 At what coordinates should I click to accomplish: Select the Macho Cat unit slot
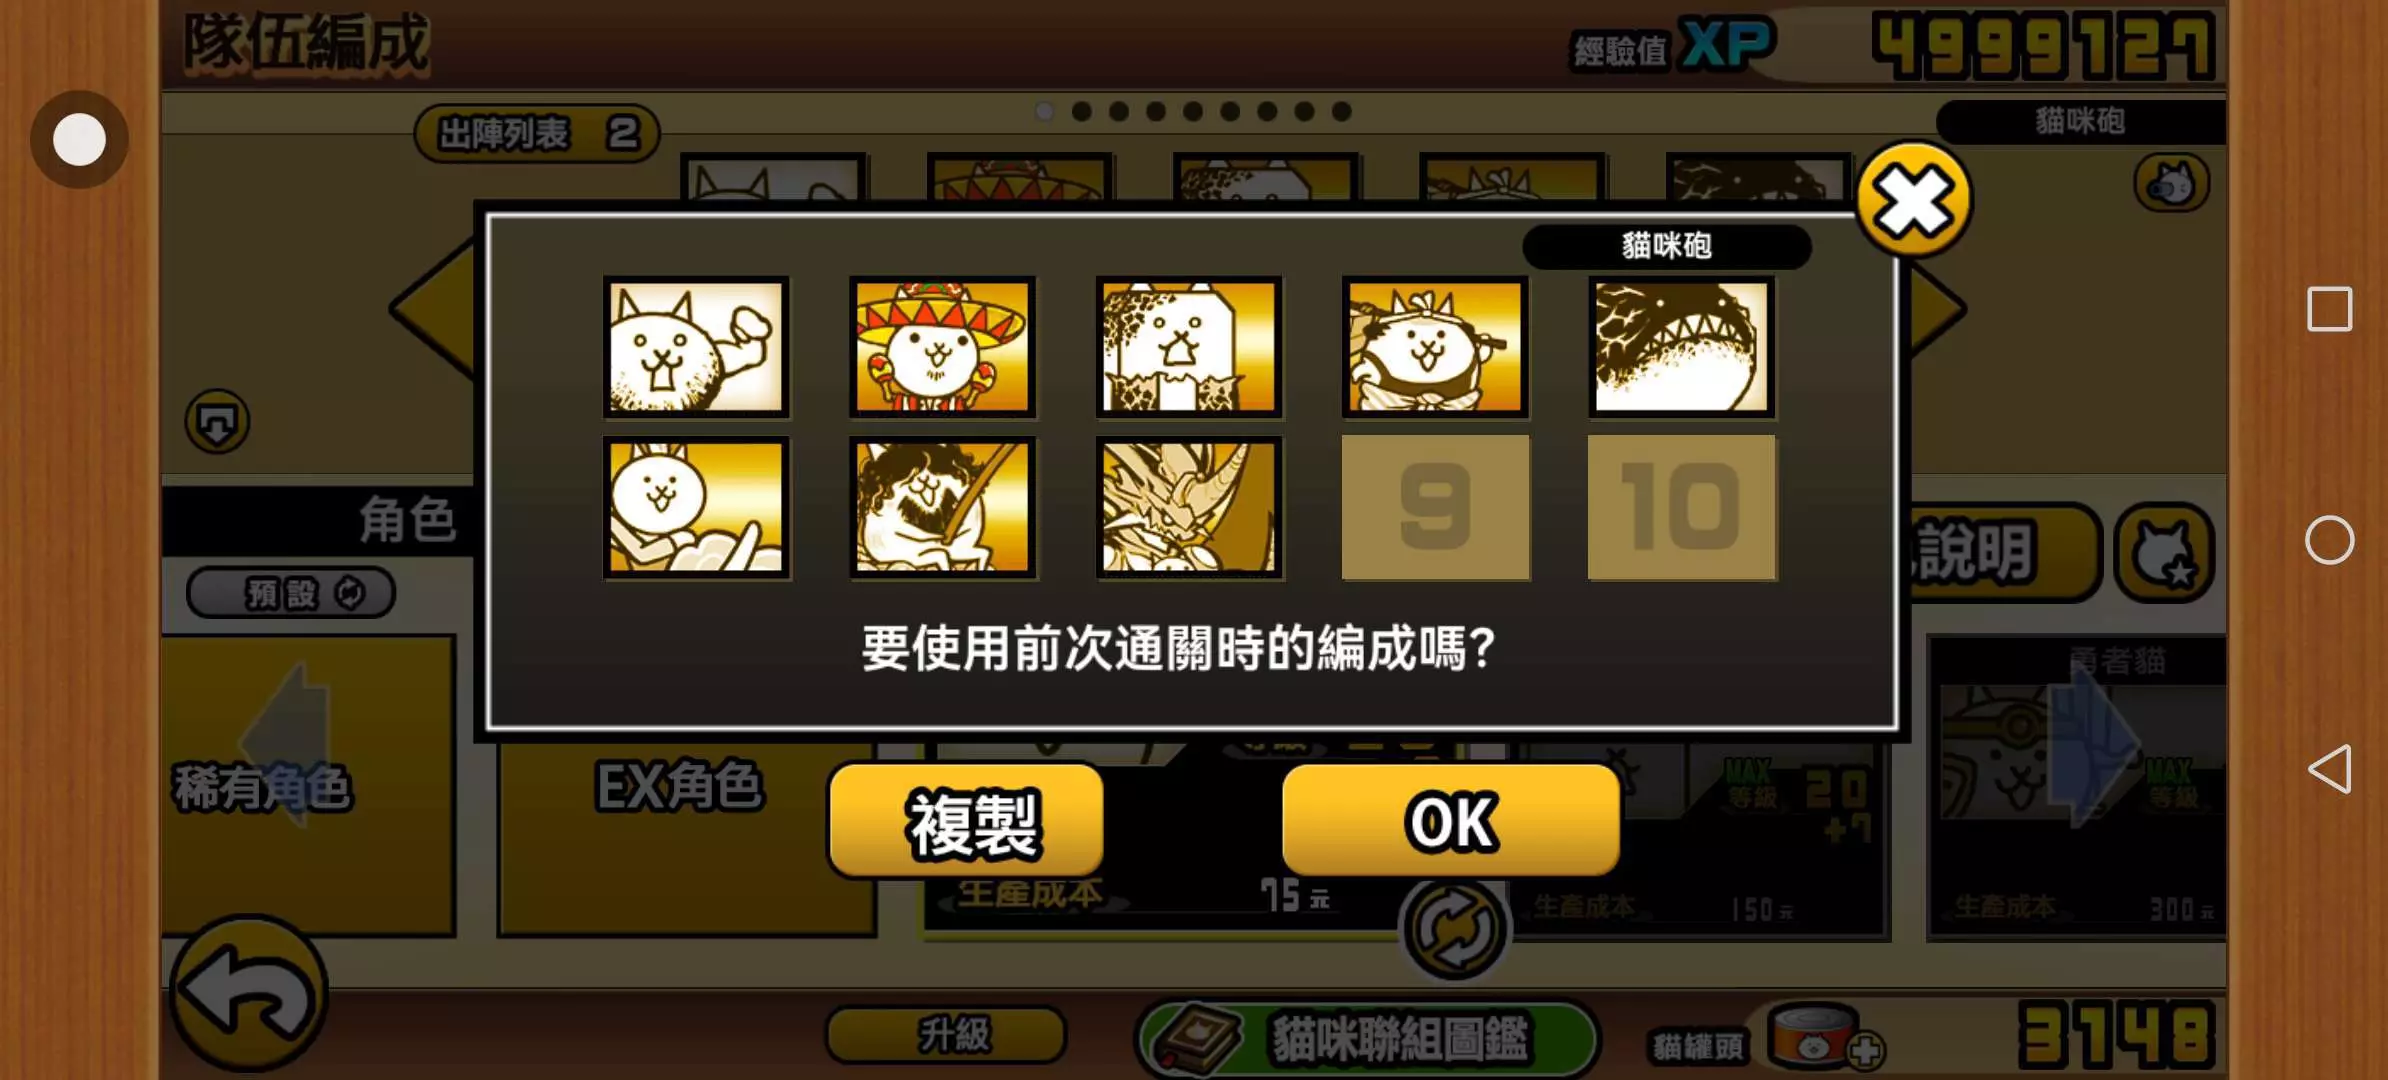[x=696, y=347]
